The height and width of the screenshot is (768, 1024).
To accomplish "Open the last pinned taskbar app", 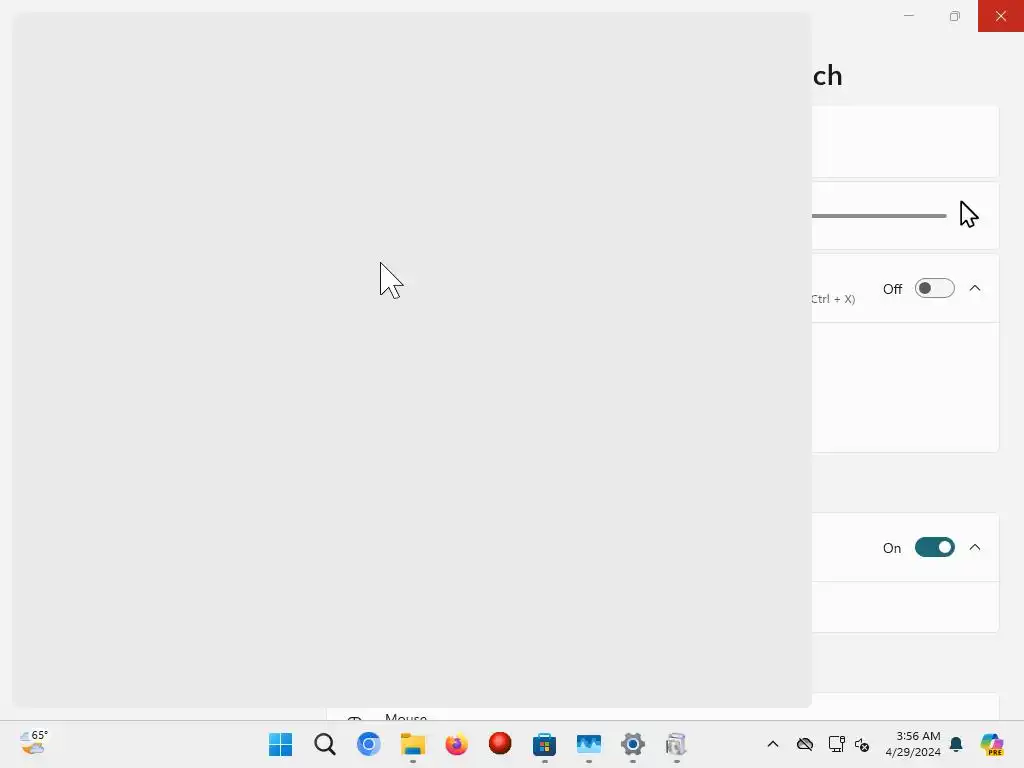I will point(676,744).
